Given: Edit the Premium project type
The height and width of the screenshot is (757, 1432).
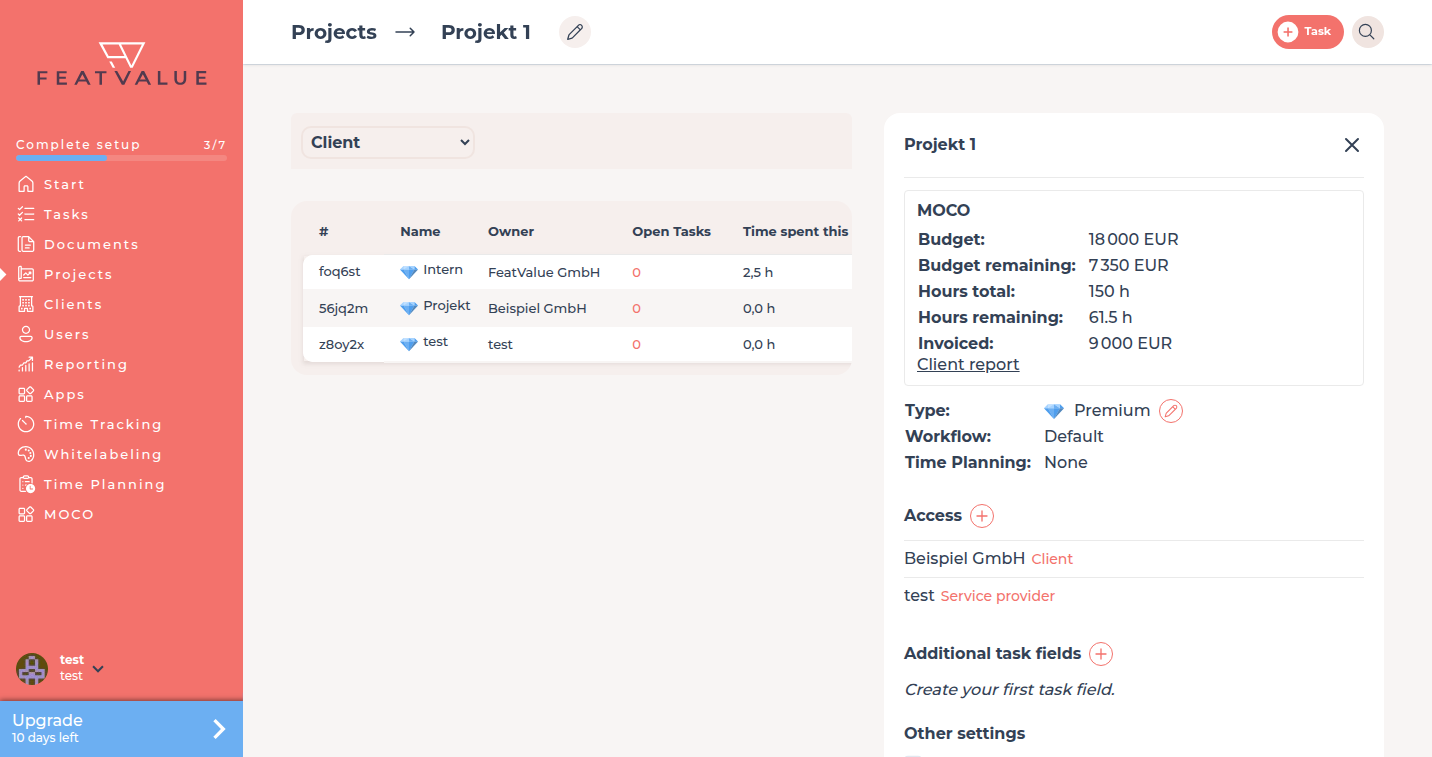Looking at the screenshot, I should click(1171, 411).
